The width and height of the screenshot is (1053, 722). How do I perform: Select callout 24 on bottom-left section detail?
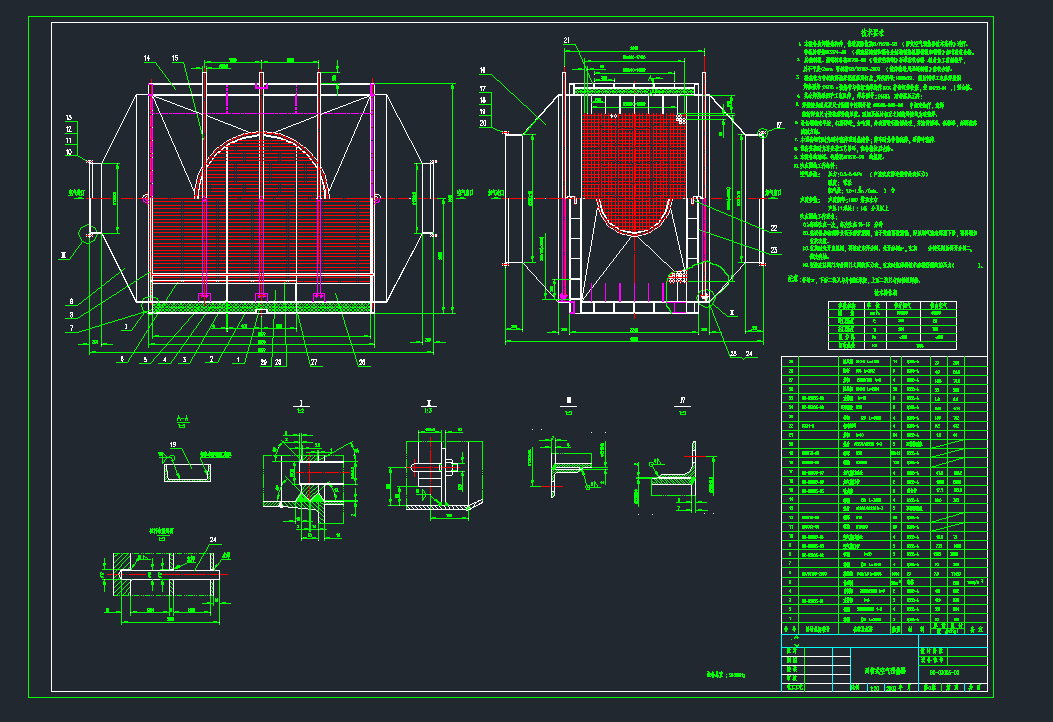pos(212,540)
